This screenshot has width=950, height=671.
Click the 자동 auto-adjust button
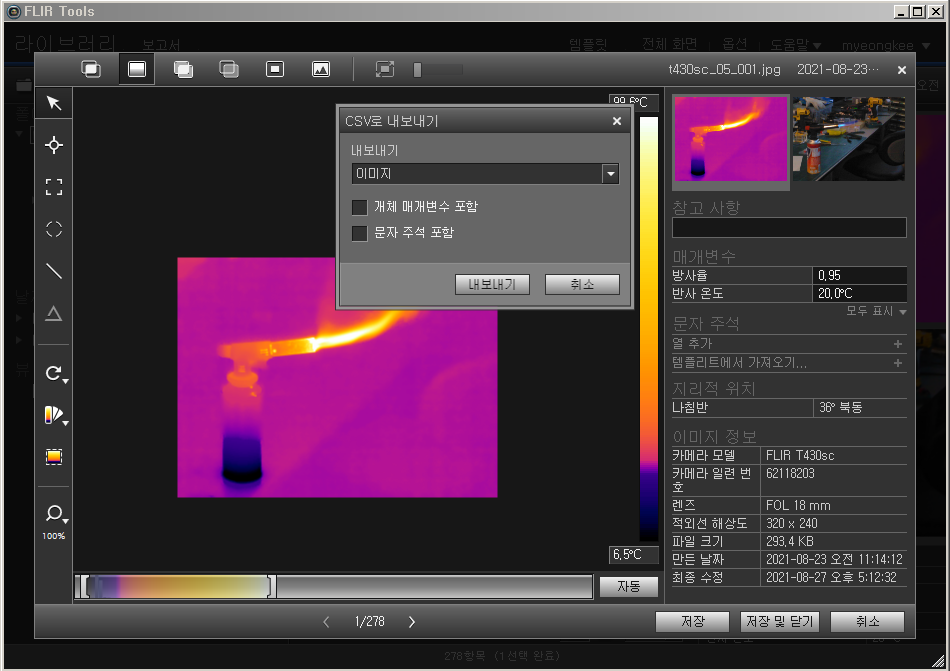[x=628, y=587]
